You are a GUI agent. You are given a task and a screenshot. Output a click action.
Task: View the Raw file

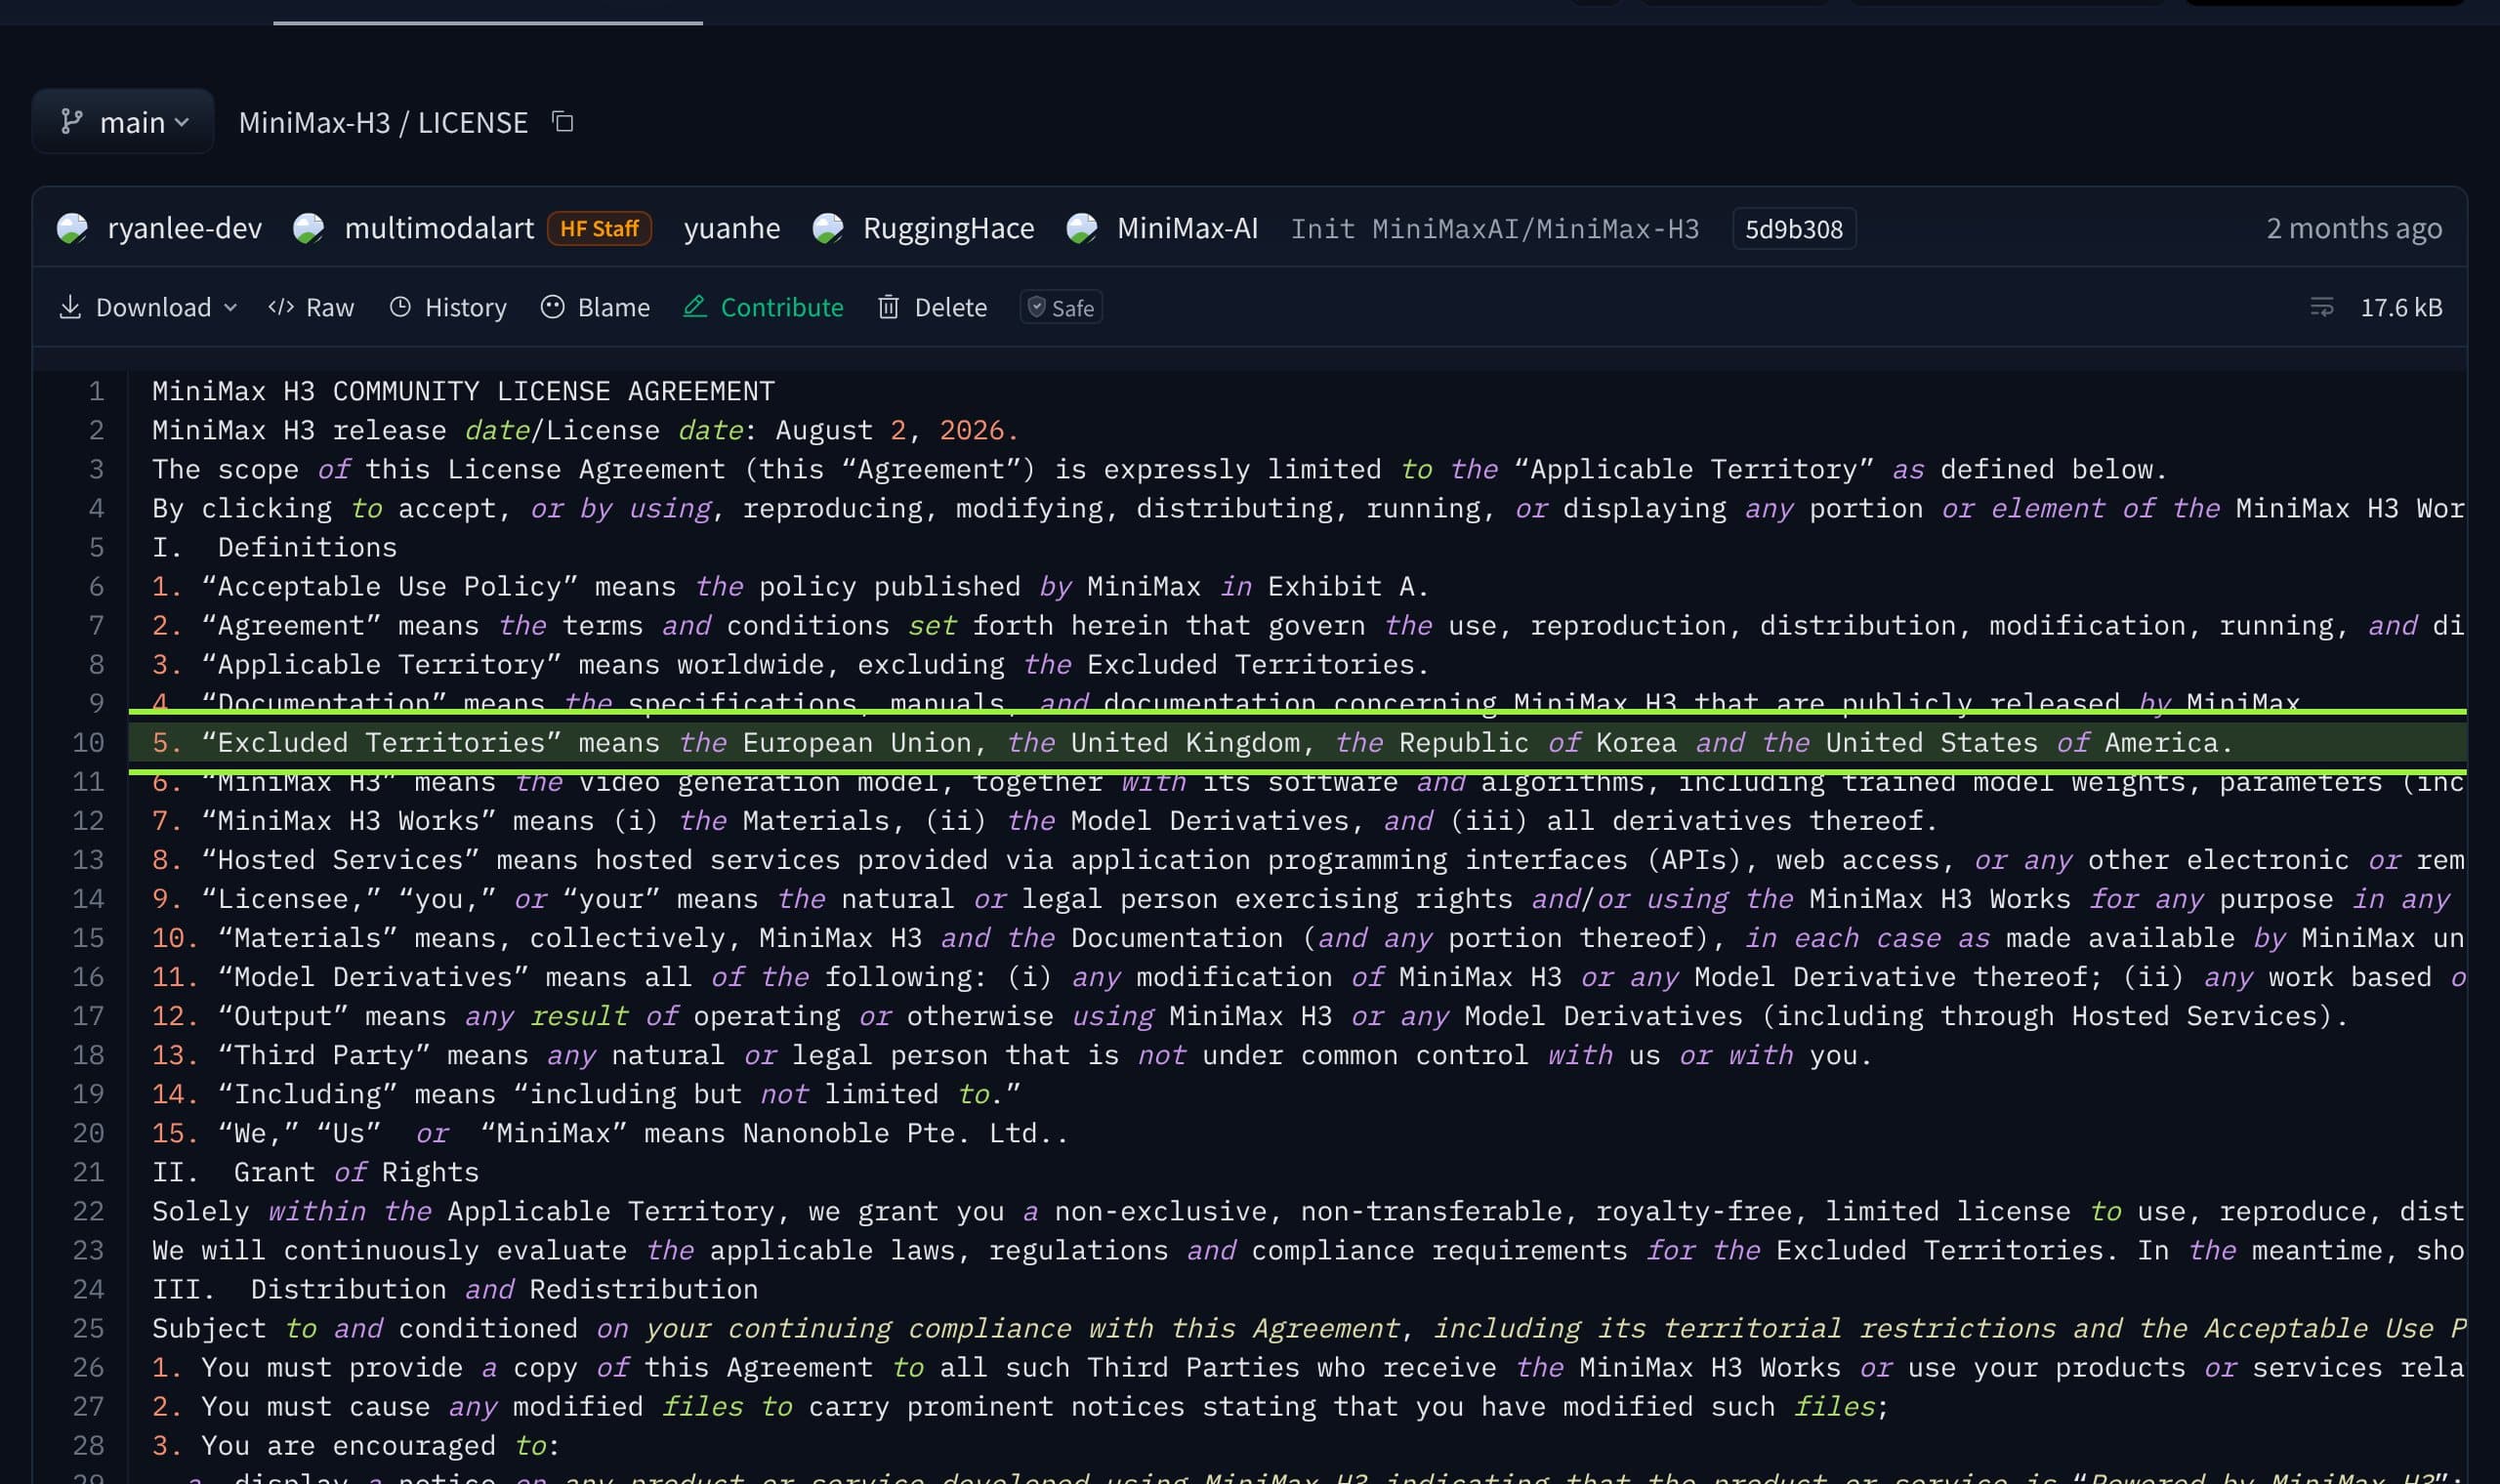[311, 307]
